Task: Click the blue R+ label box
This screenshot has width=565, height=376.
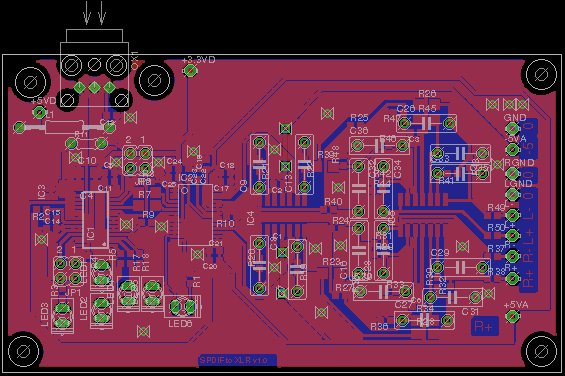Action: (x=485, y=326)
